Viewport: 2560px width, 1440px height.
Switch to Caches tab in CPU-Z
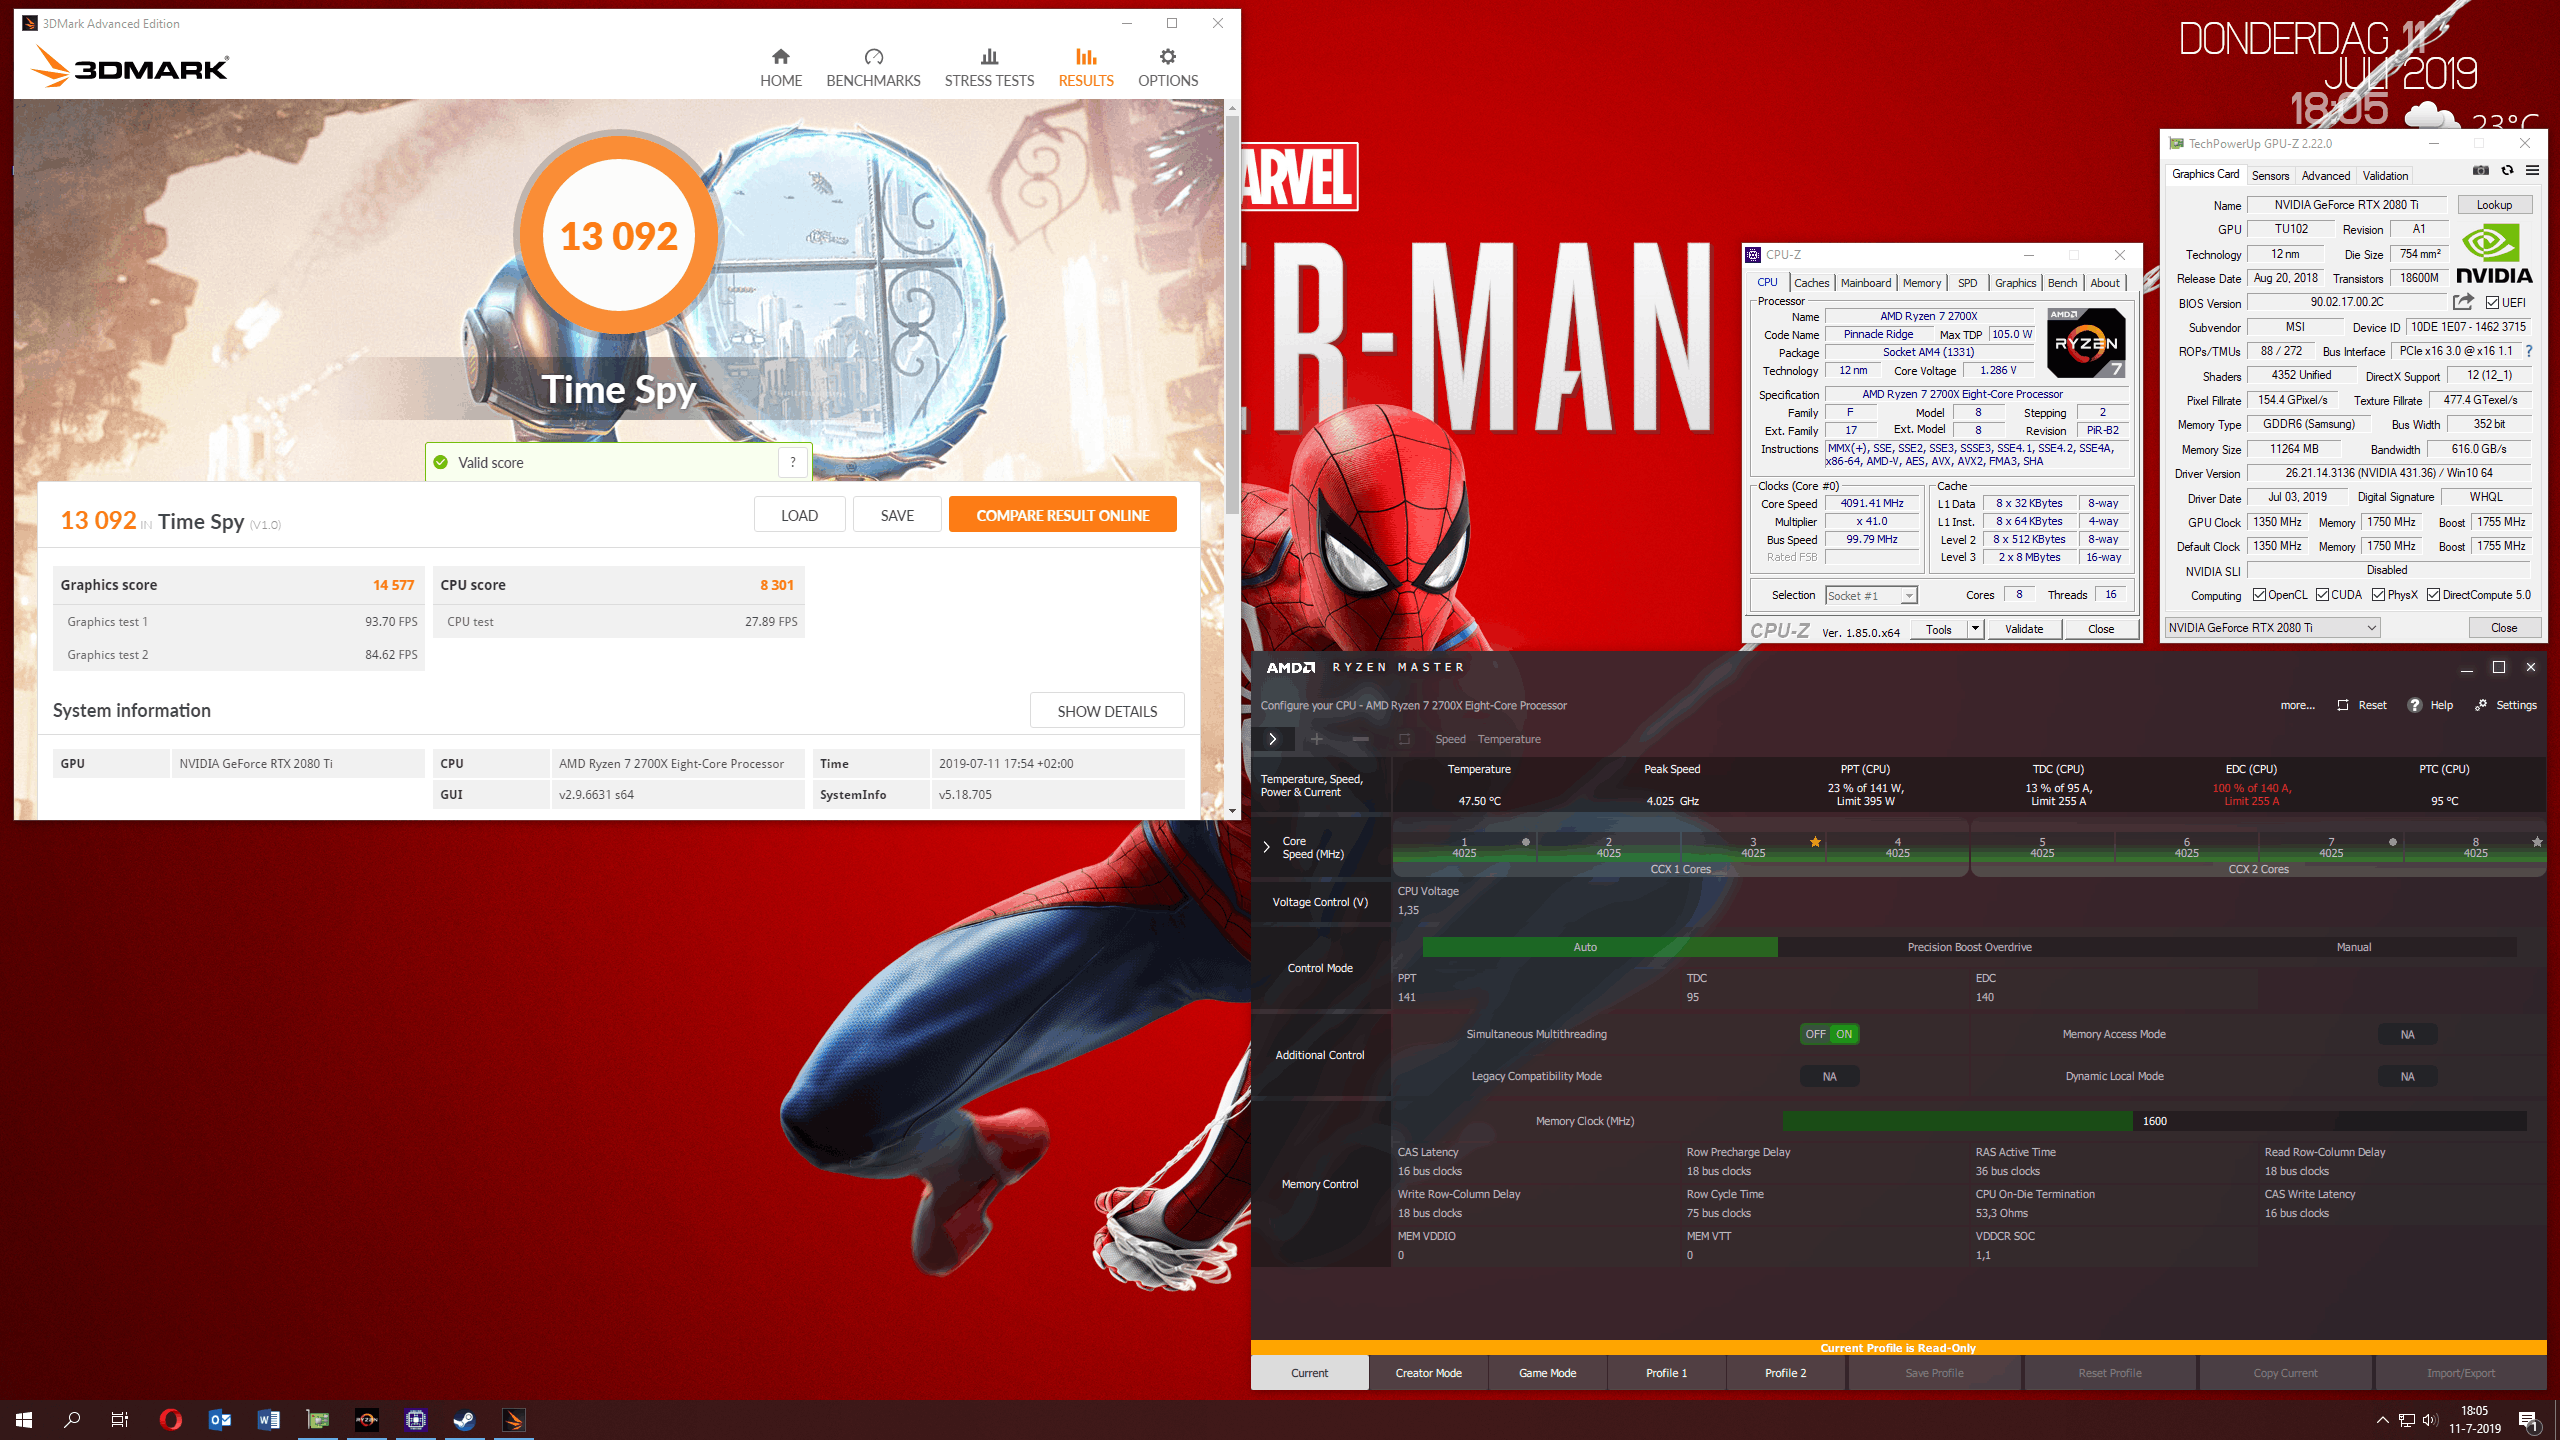(1811, 283)
